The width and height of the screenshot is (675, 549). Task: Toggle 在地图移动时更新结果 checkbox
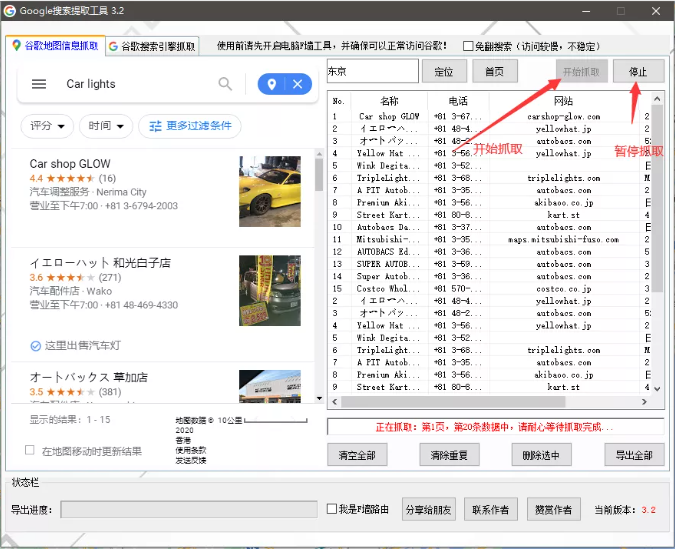30,450
